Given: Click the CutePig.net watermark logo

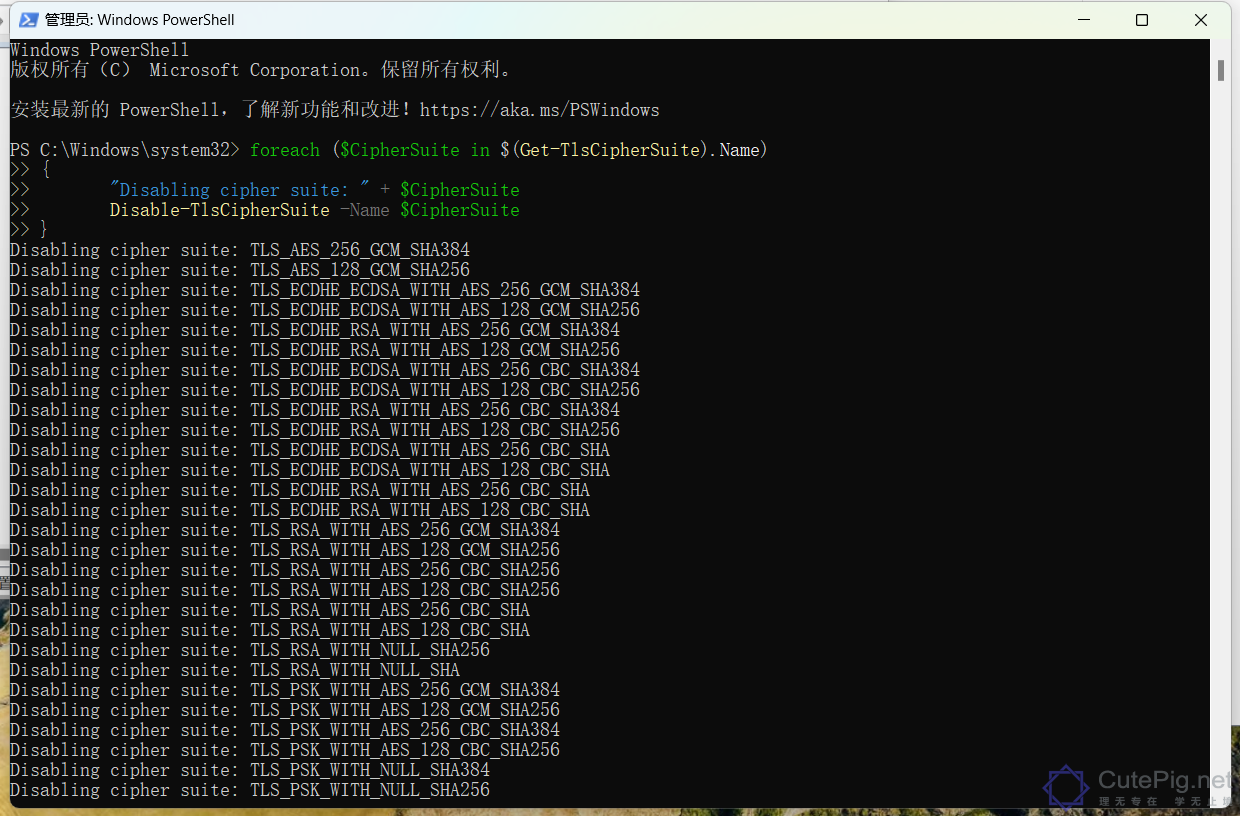Looking at the screenshot, I should (1066, 788).
